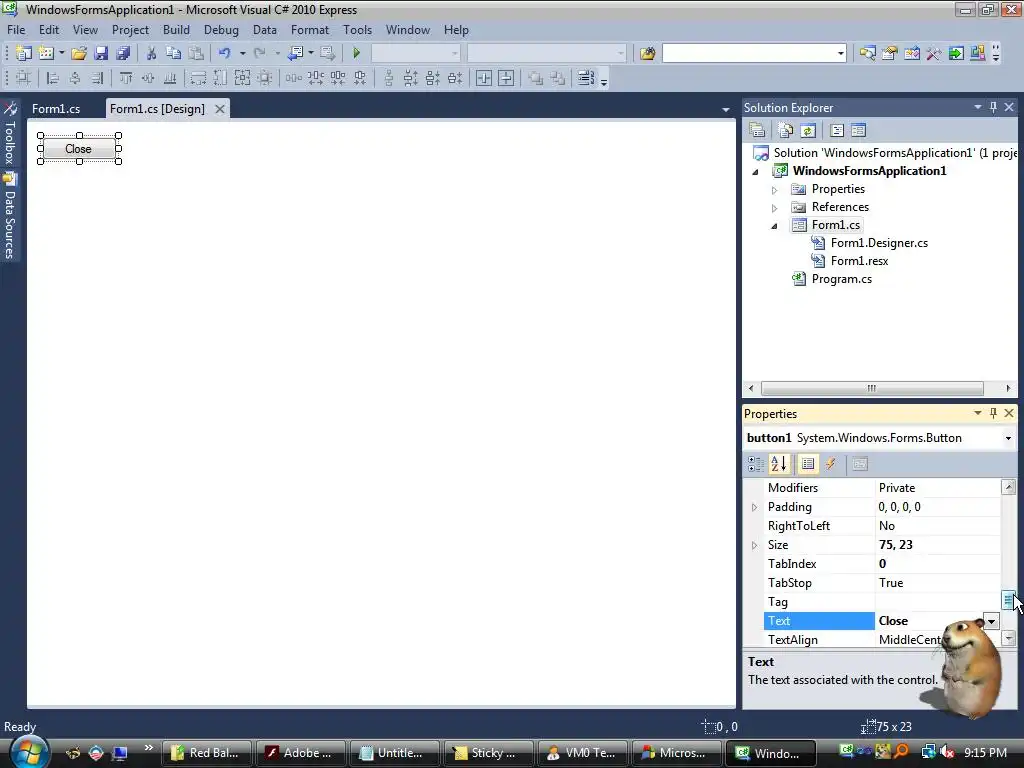Start debugging with the green play icon
1024x768 pixels.
(x=357, y=53)
